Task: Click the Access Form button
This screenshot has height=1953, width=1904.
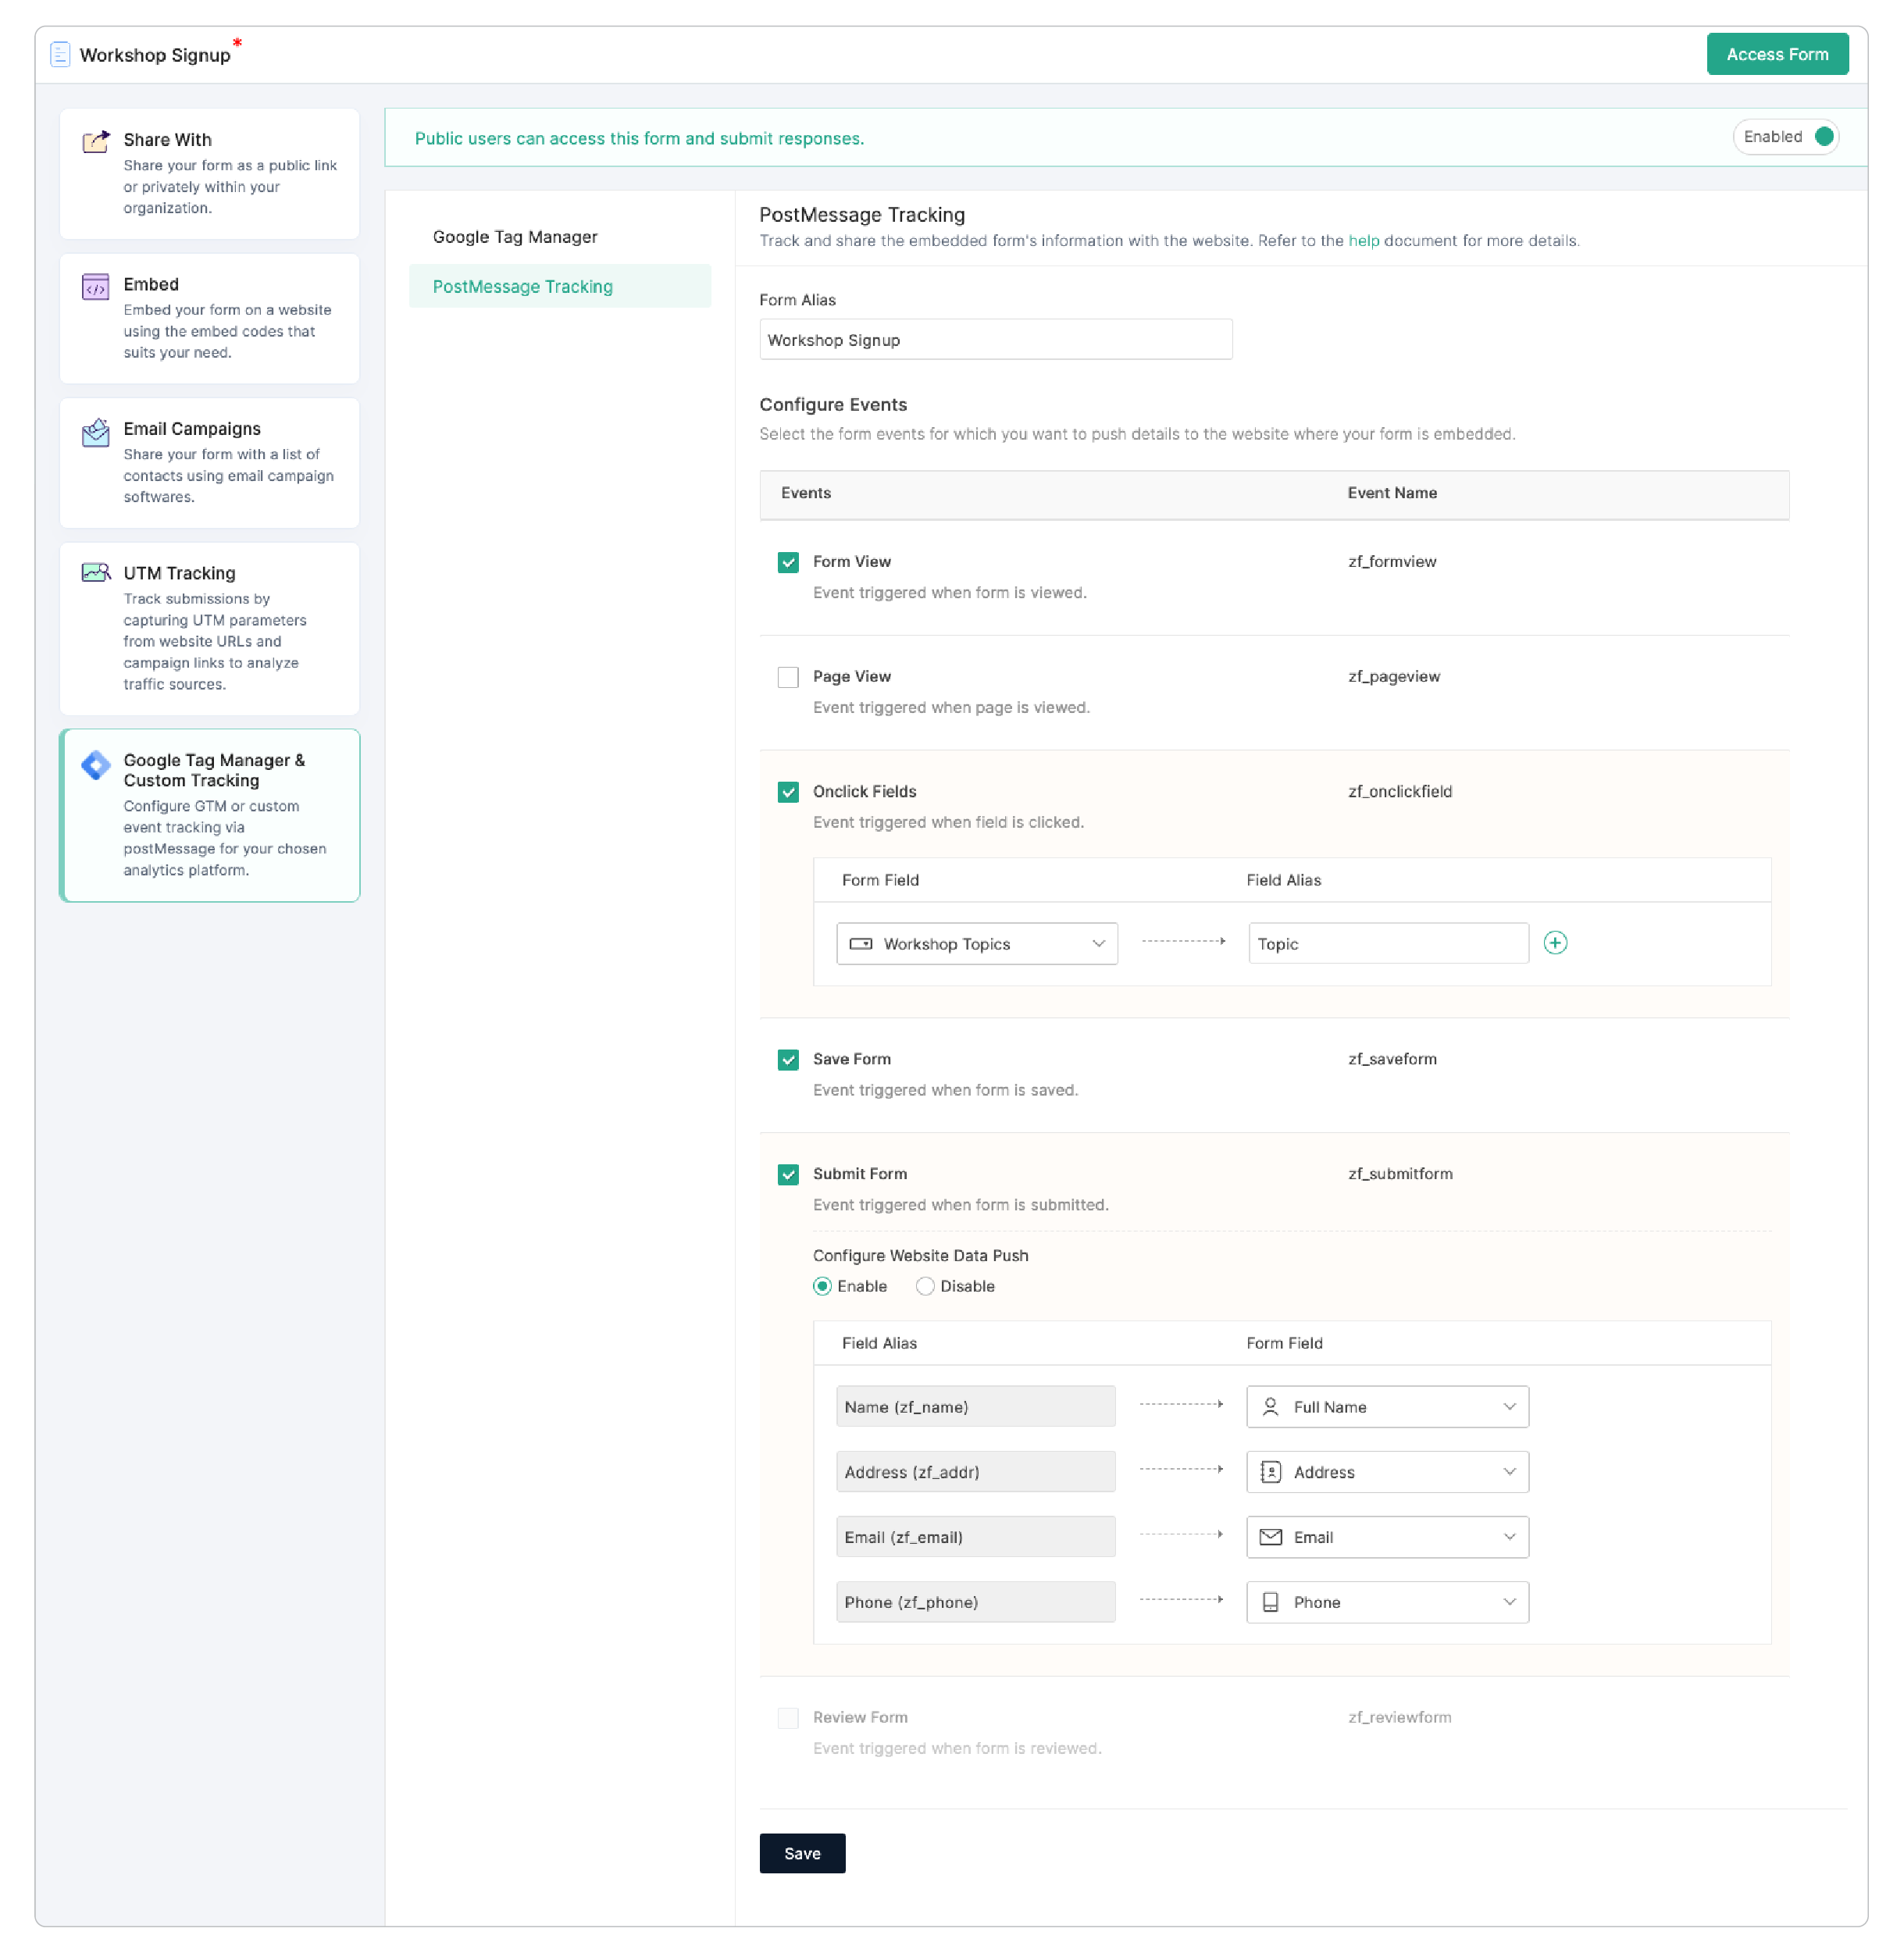Action: 1777,53
